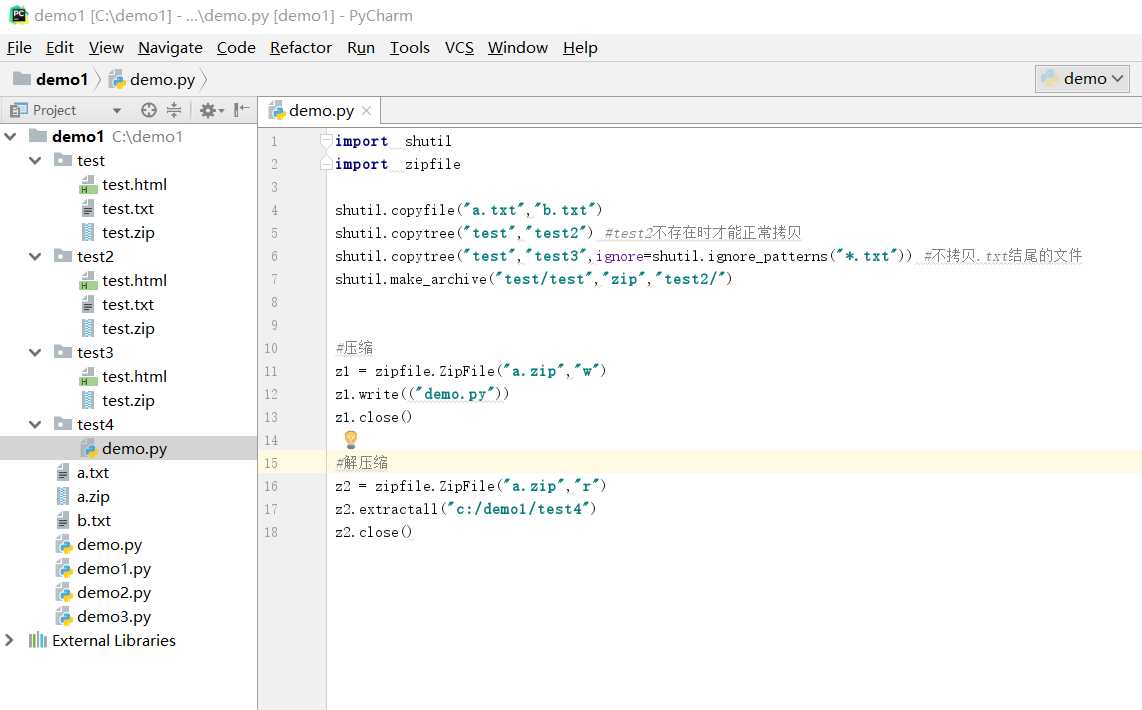Click line number 11 in the gutter

coord(271,371)
